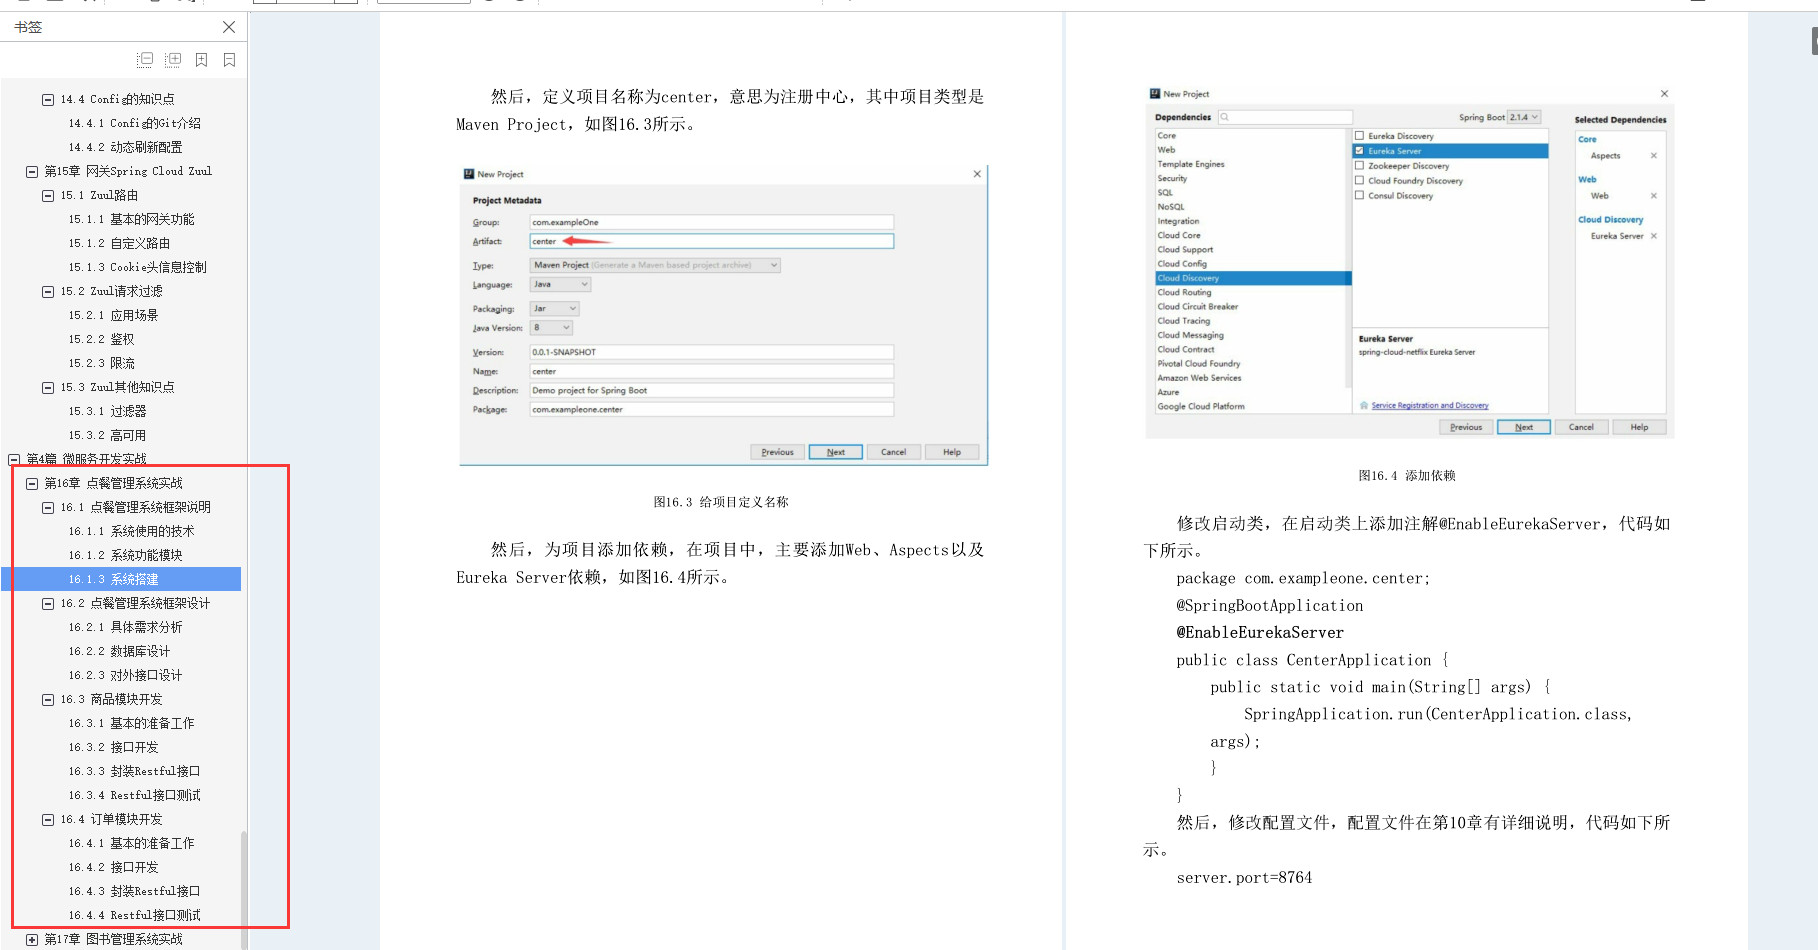Go to 16.2.2 数据库设计
This screenshot has width=1818, height=950.
(119, 651)
